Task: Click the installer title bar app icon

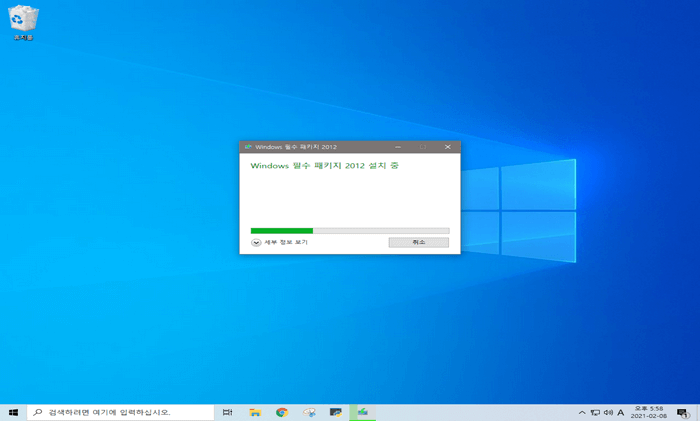Action: click(248, 147)
